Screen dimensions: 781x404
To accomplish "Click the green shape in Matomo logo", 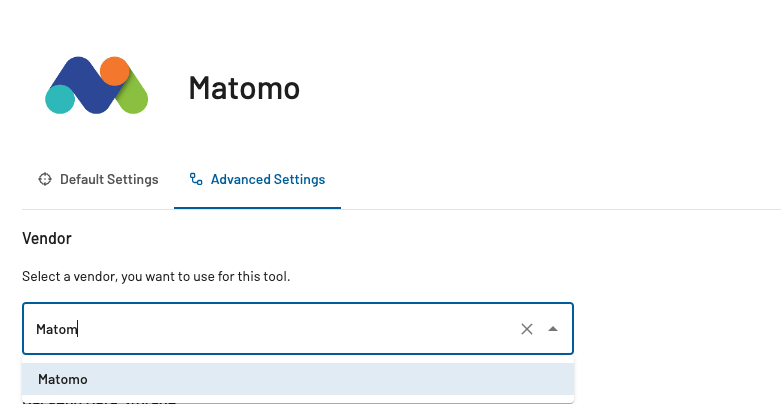I will (135, 98).
